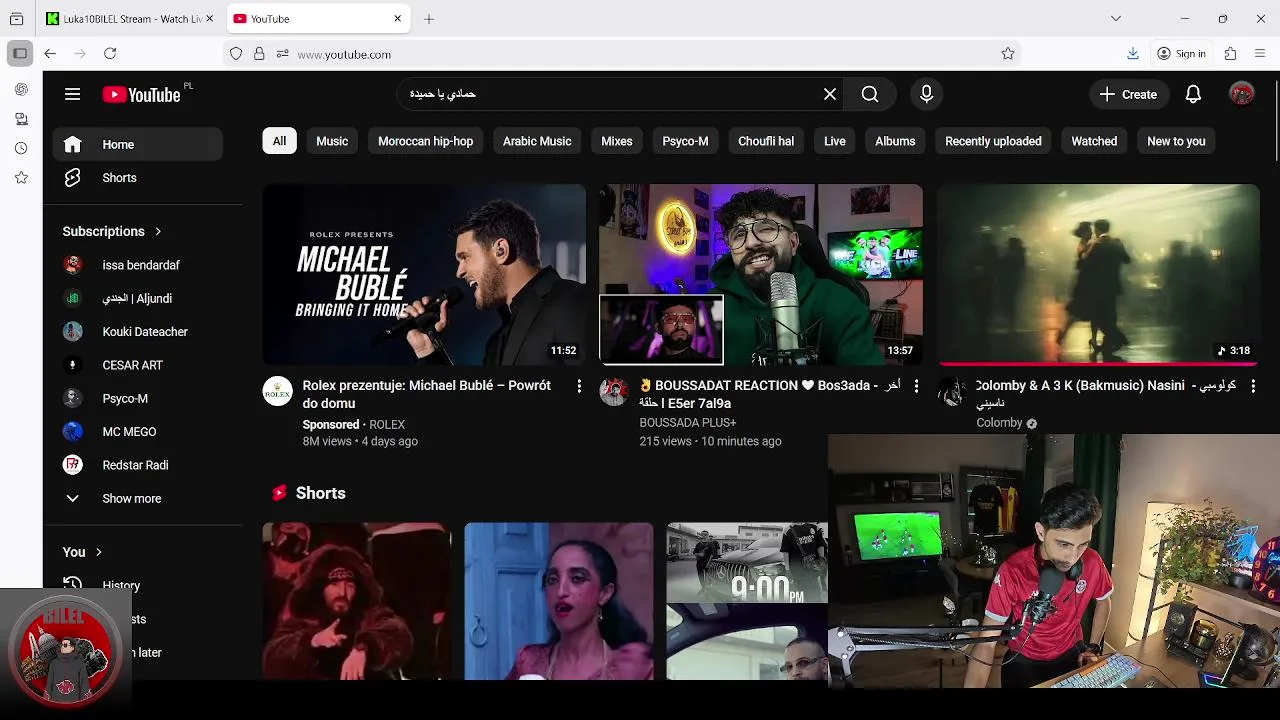This screenshot has height=720, width=1280.
Task: Start voice search with microphone
Action: tap(926, 94)
